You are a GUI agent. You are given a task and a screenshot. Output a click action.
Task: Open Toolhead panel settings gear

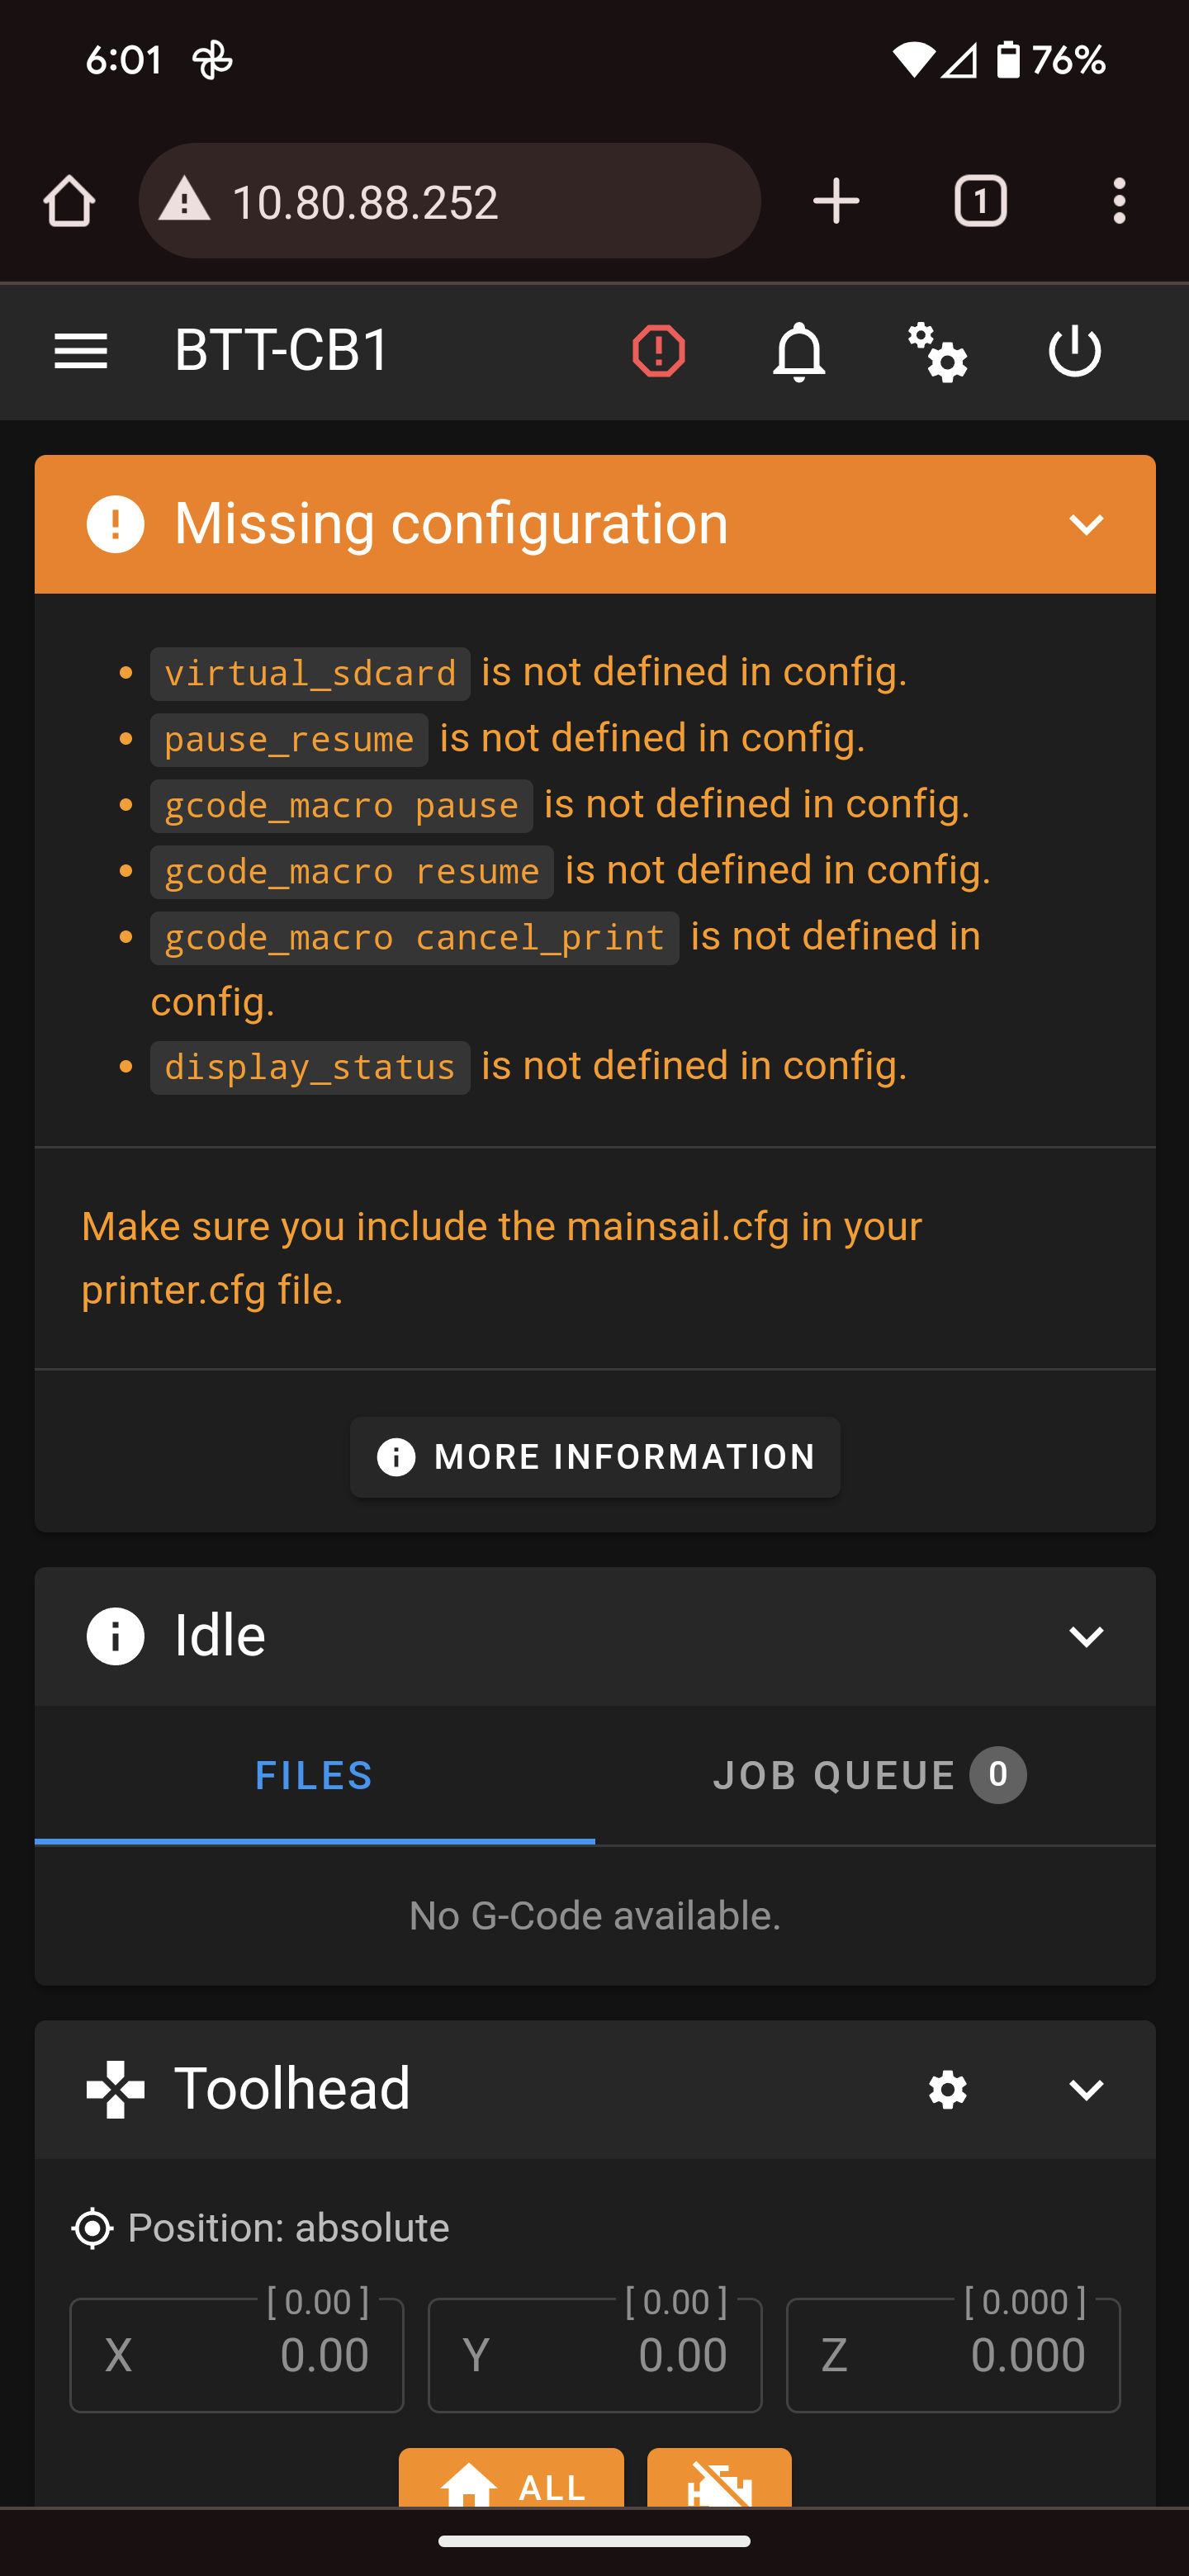click(947, 2089)
